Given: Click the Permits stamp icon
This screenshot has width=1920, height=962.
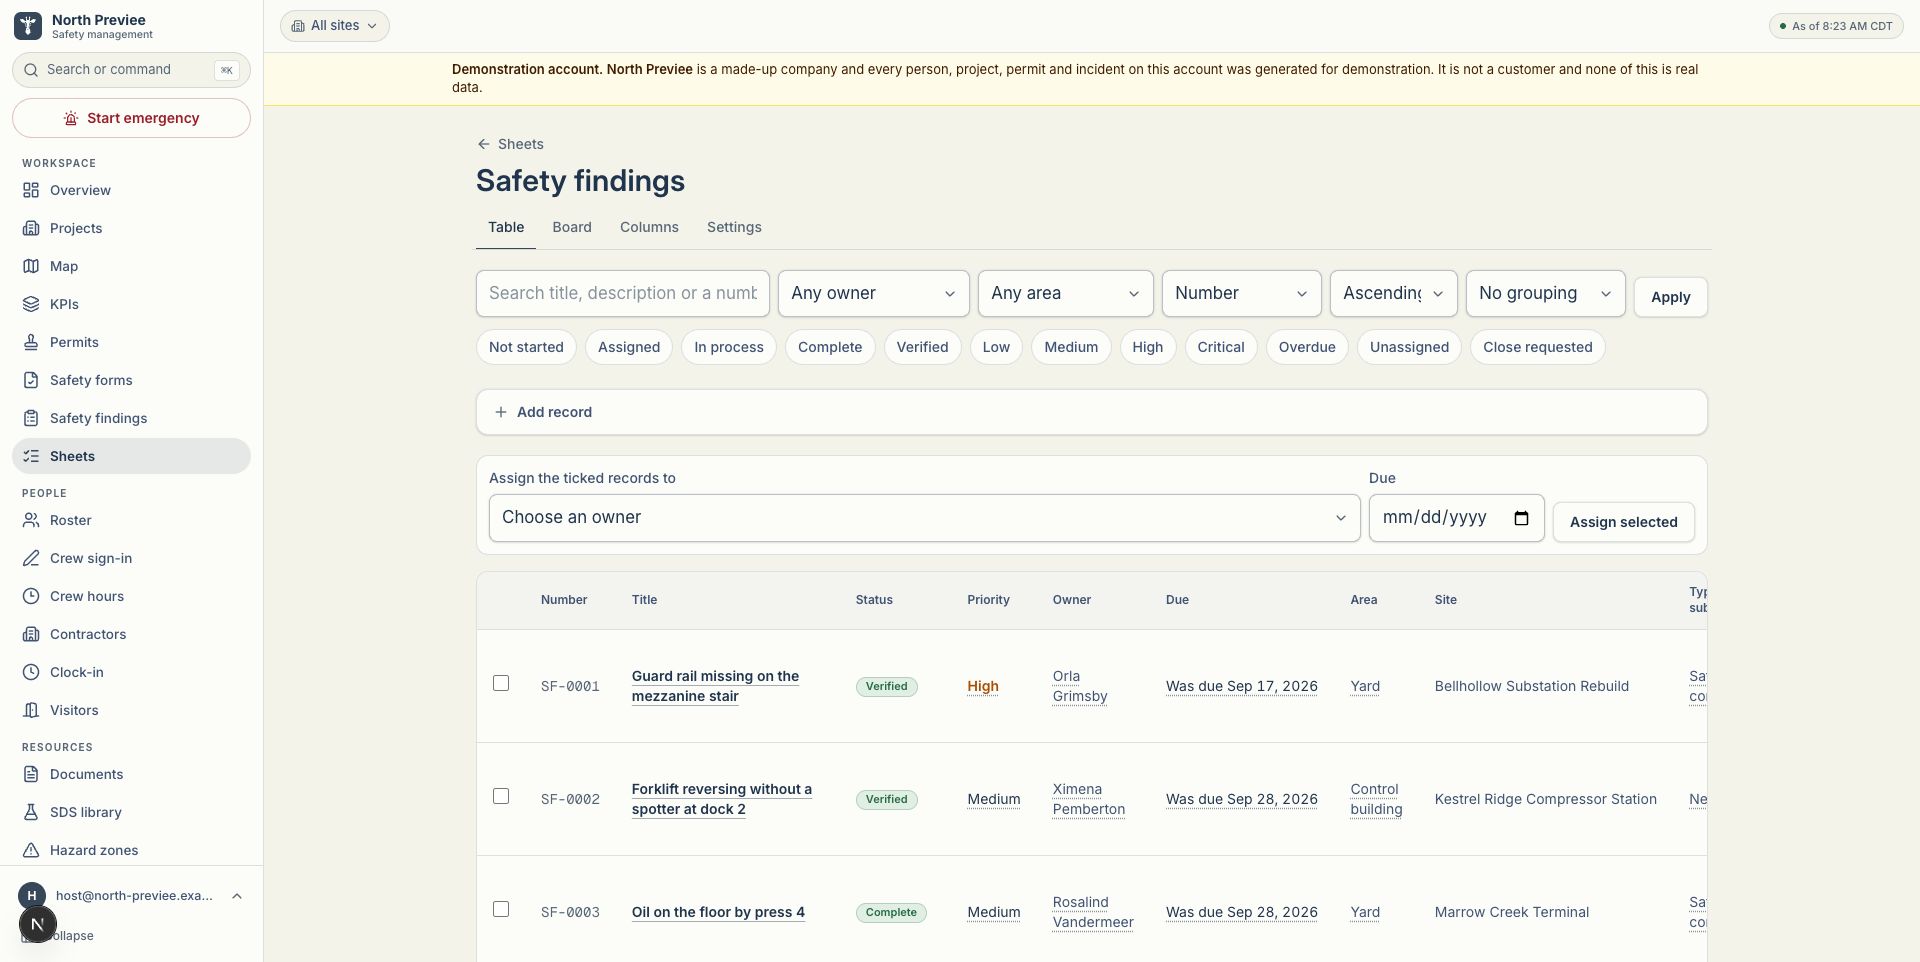Looking at the screenshot, I should (x=31, y=342).
